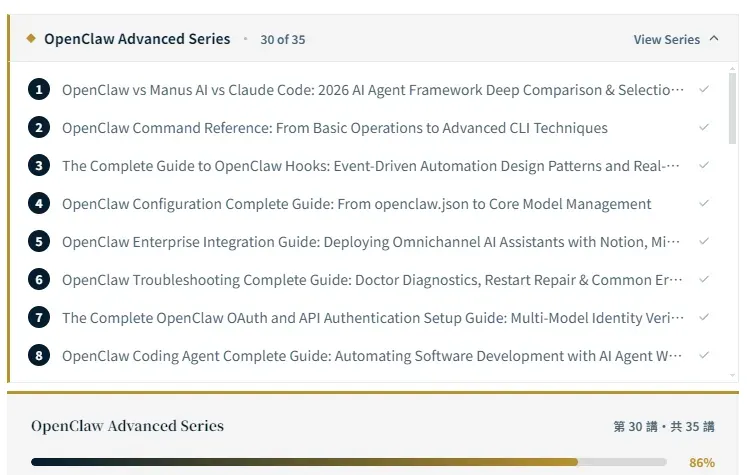Open OpenClaw Enterprise Integration Guide article
Screen dimensions: 747x475
tap(371, 241)
